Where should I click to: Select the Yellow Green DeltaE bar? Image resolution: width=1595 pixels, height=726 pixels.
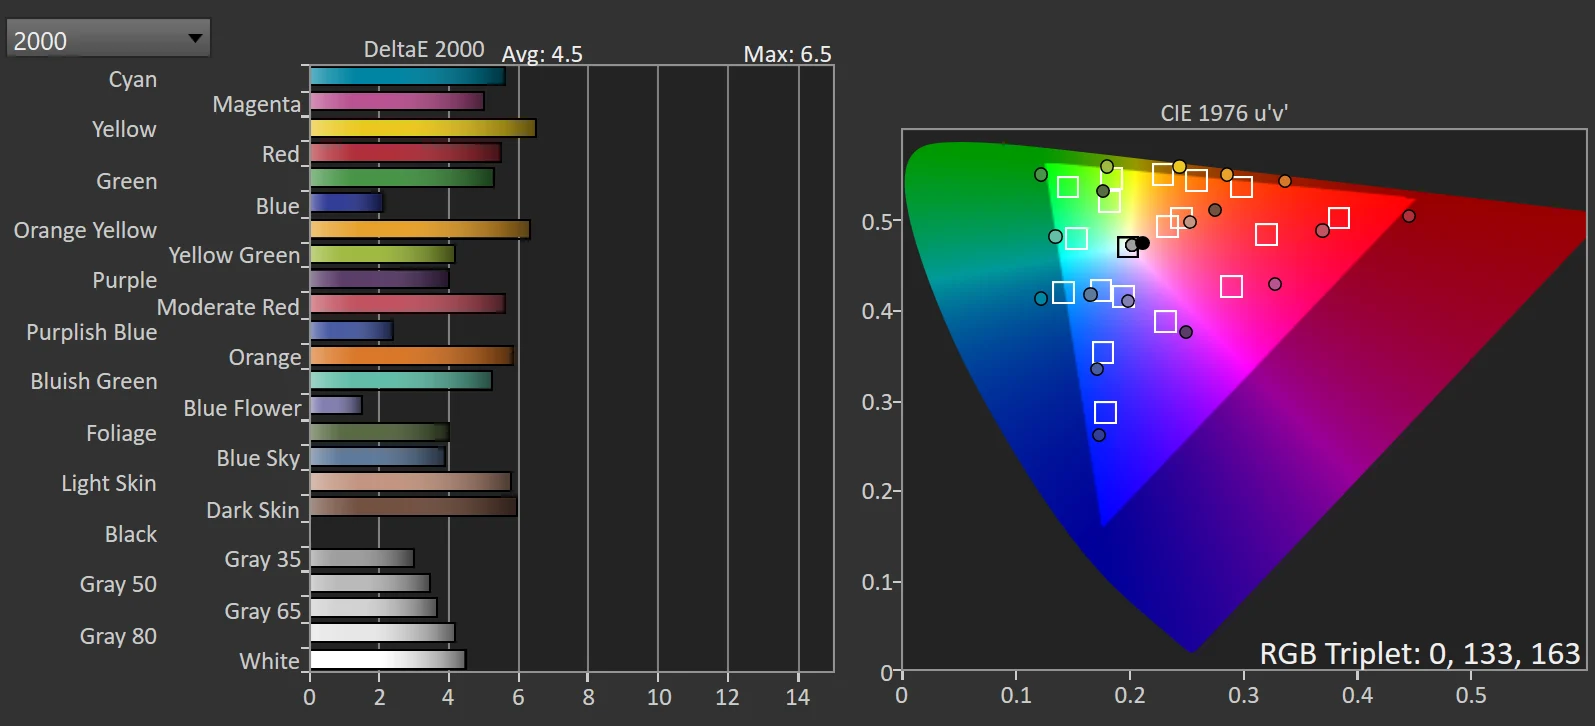382,254
